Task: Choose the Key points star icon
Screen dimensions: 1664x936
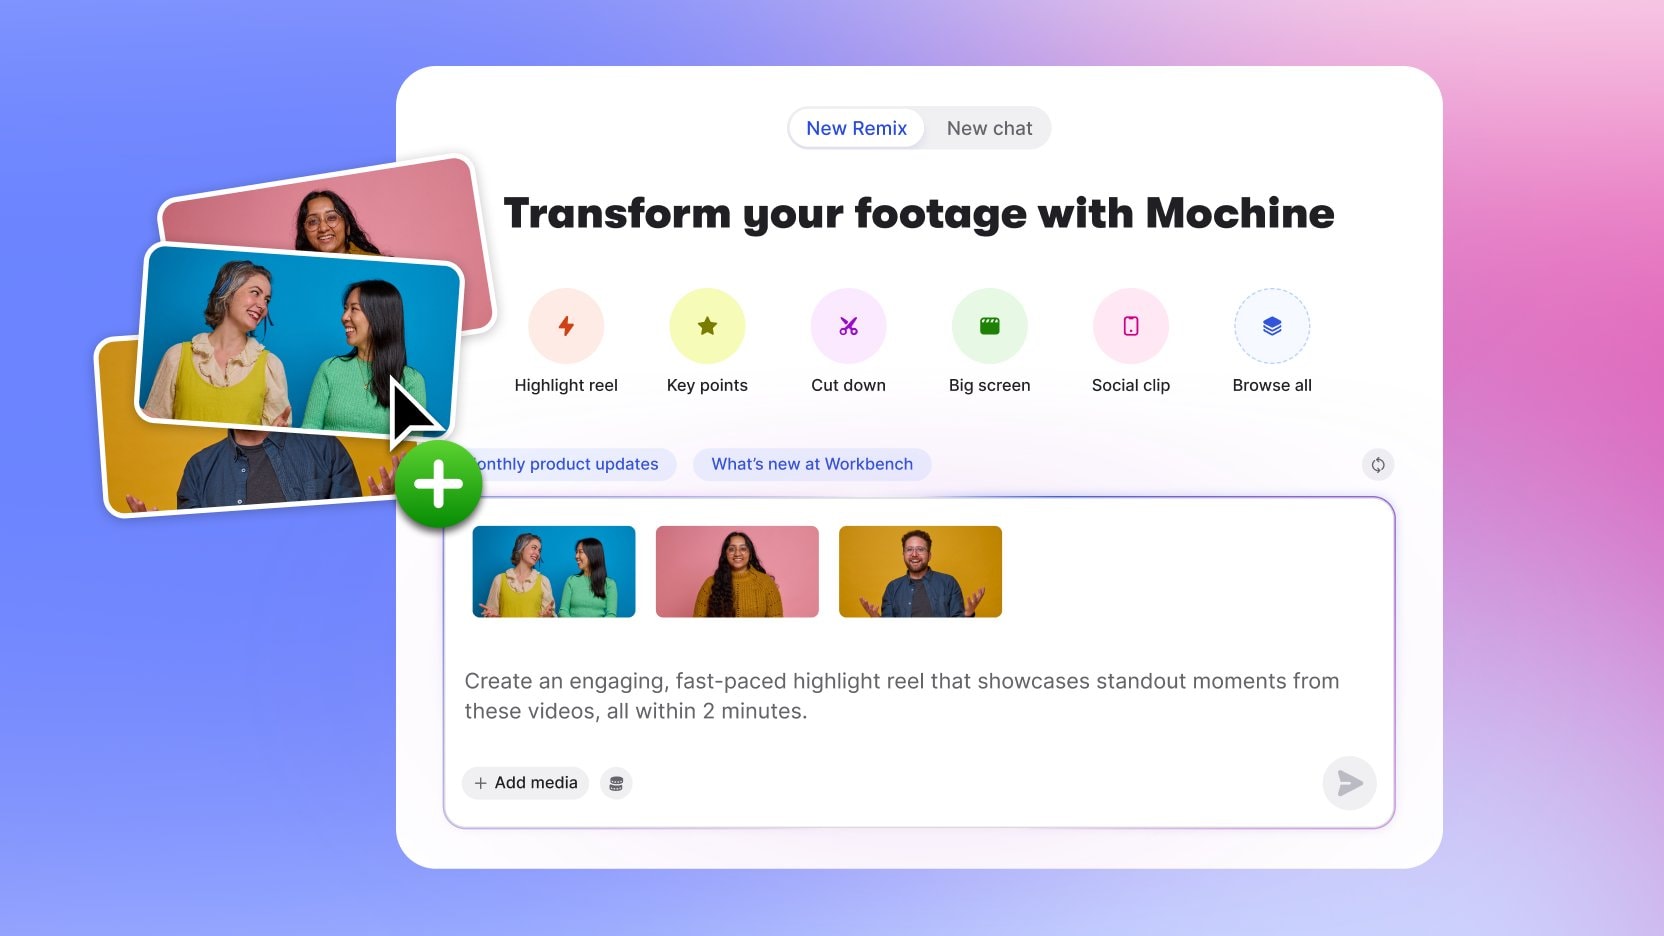Action: pyautogui.click(x=707, y=326)
